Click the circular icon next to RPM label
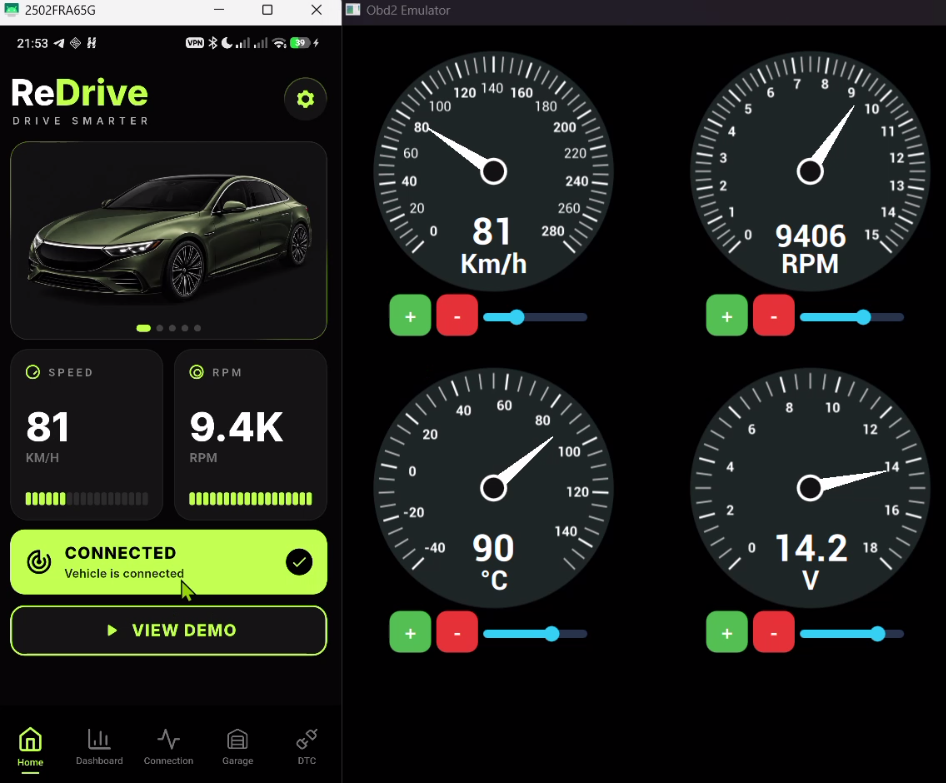The height and width of the screenshot is (783, 946). point(197,372)
